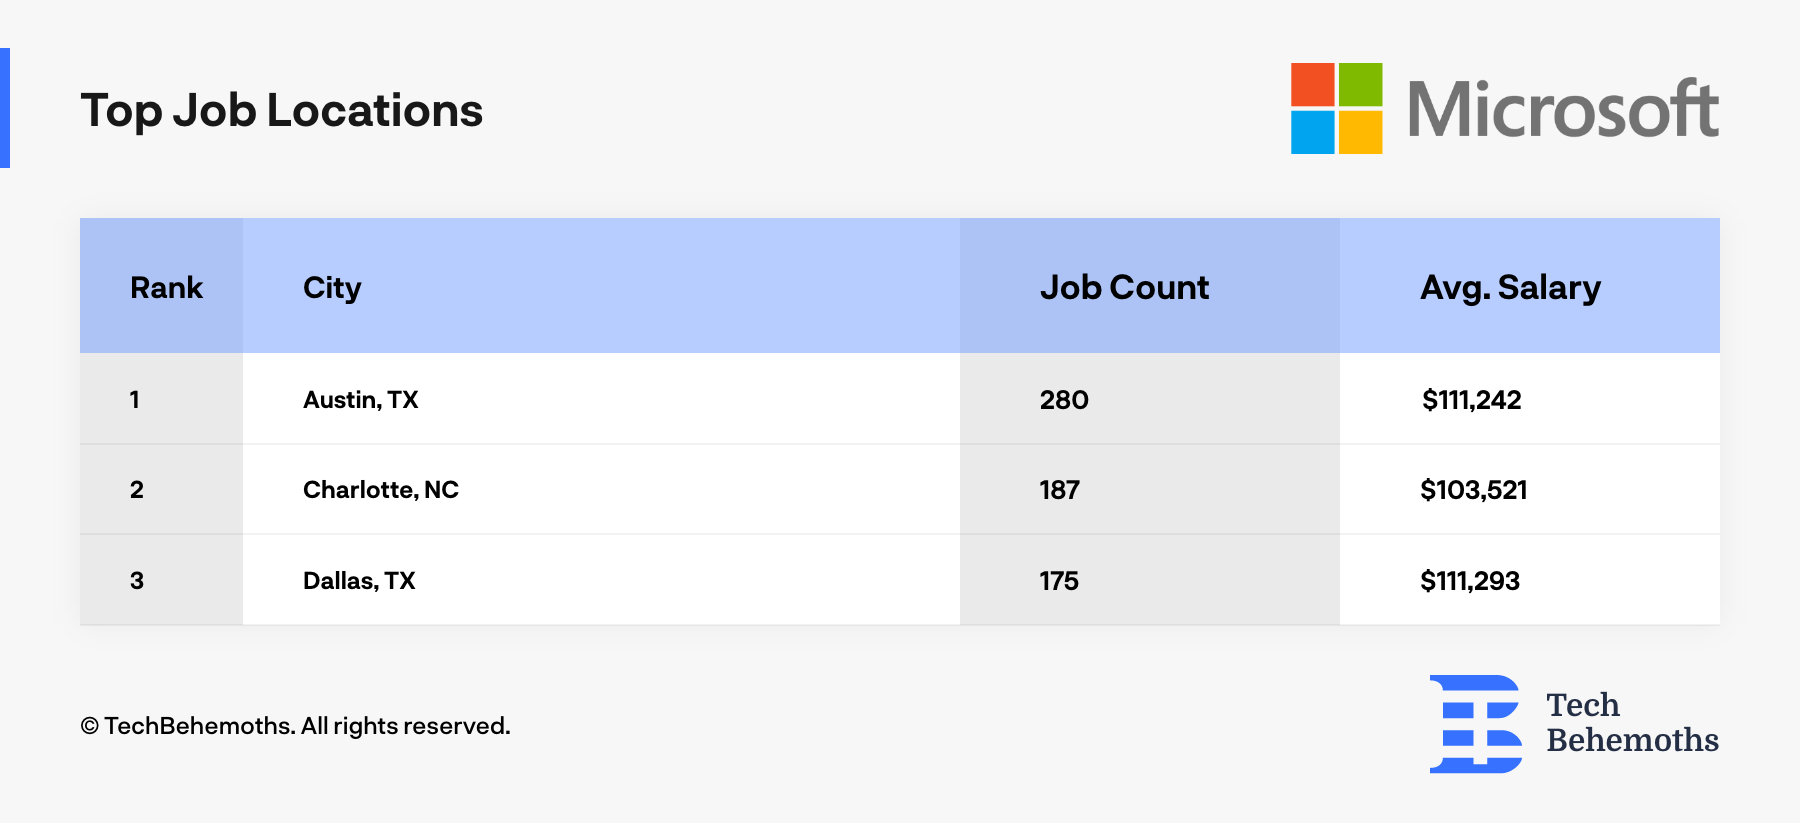Select the Rank column header
The width and height of the screenshot is (1800, 823).
(x=166, y=288)
